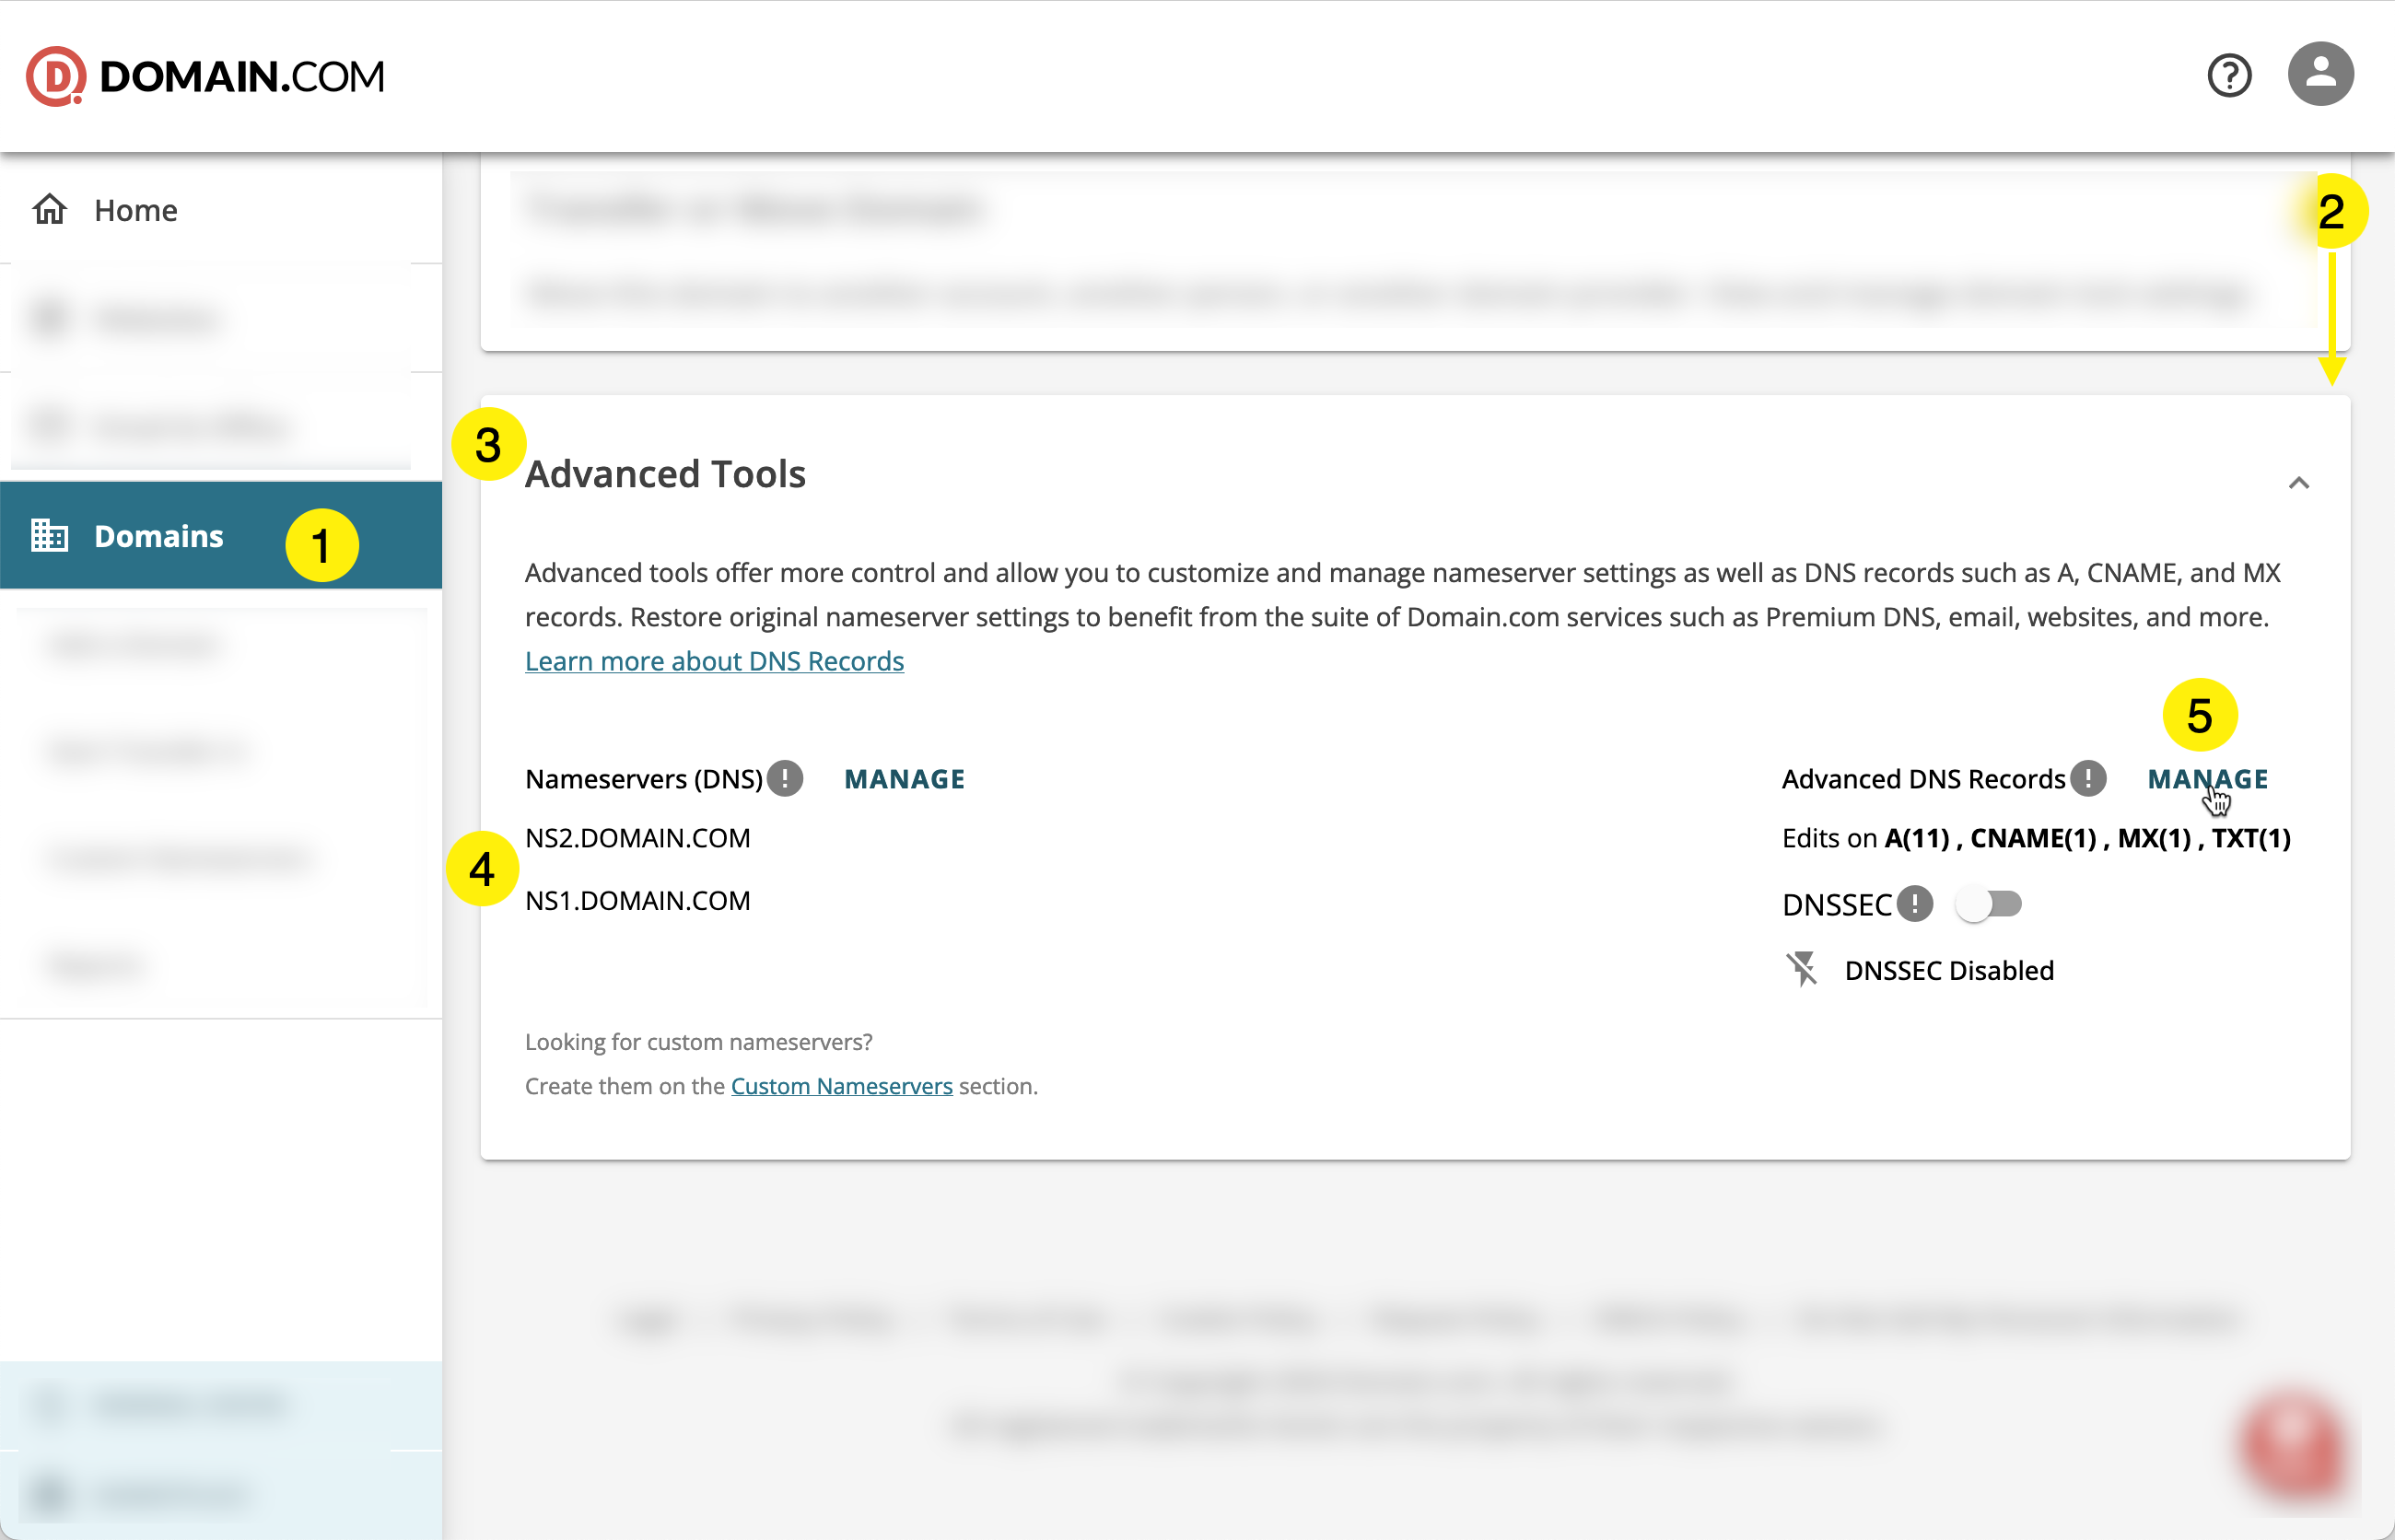Click MANAGE next to Nameservers (DNS)

[904, 778]
